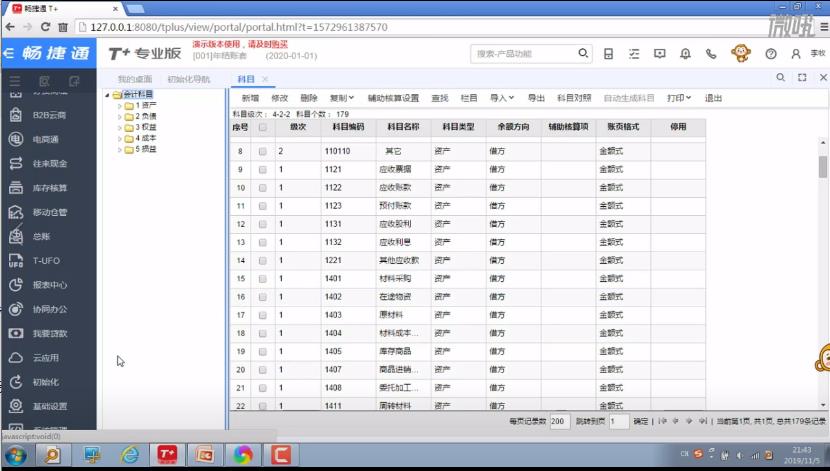Click the search icon at tab bar right
The image size is (830, 471).
click(x=780, y=77)
